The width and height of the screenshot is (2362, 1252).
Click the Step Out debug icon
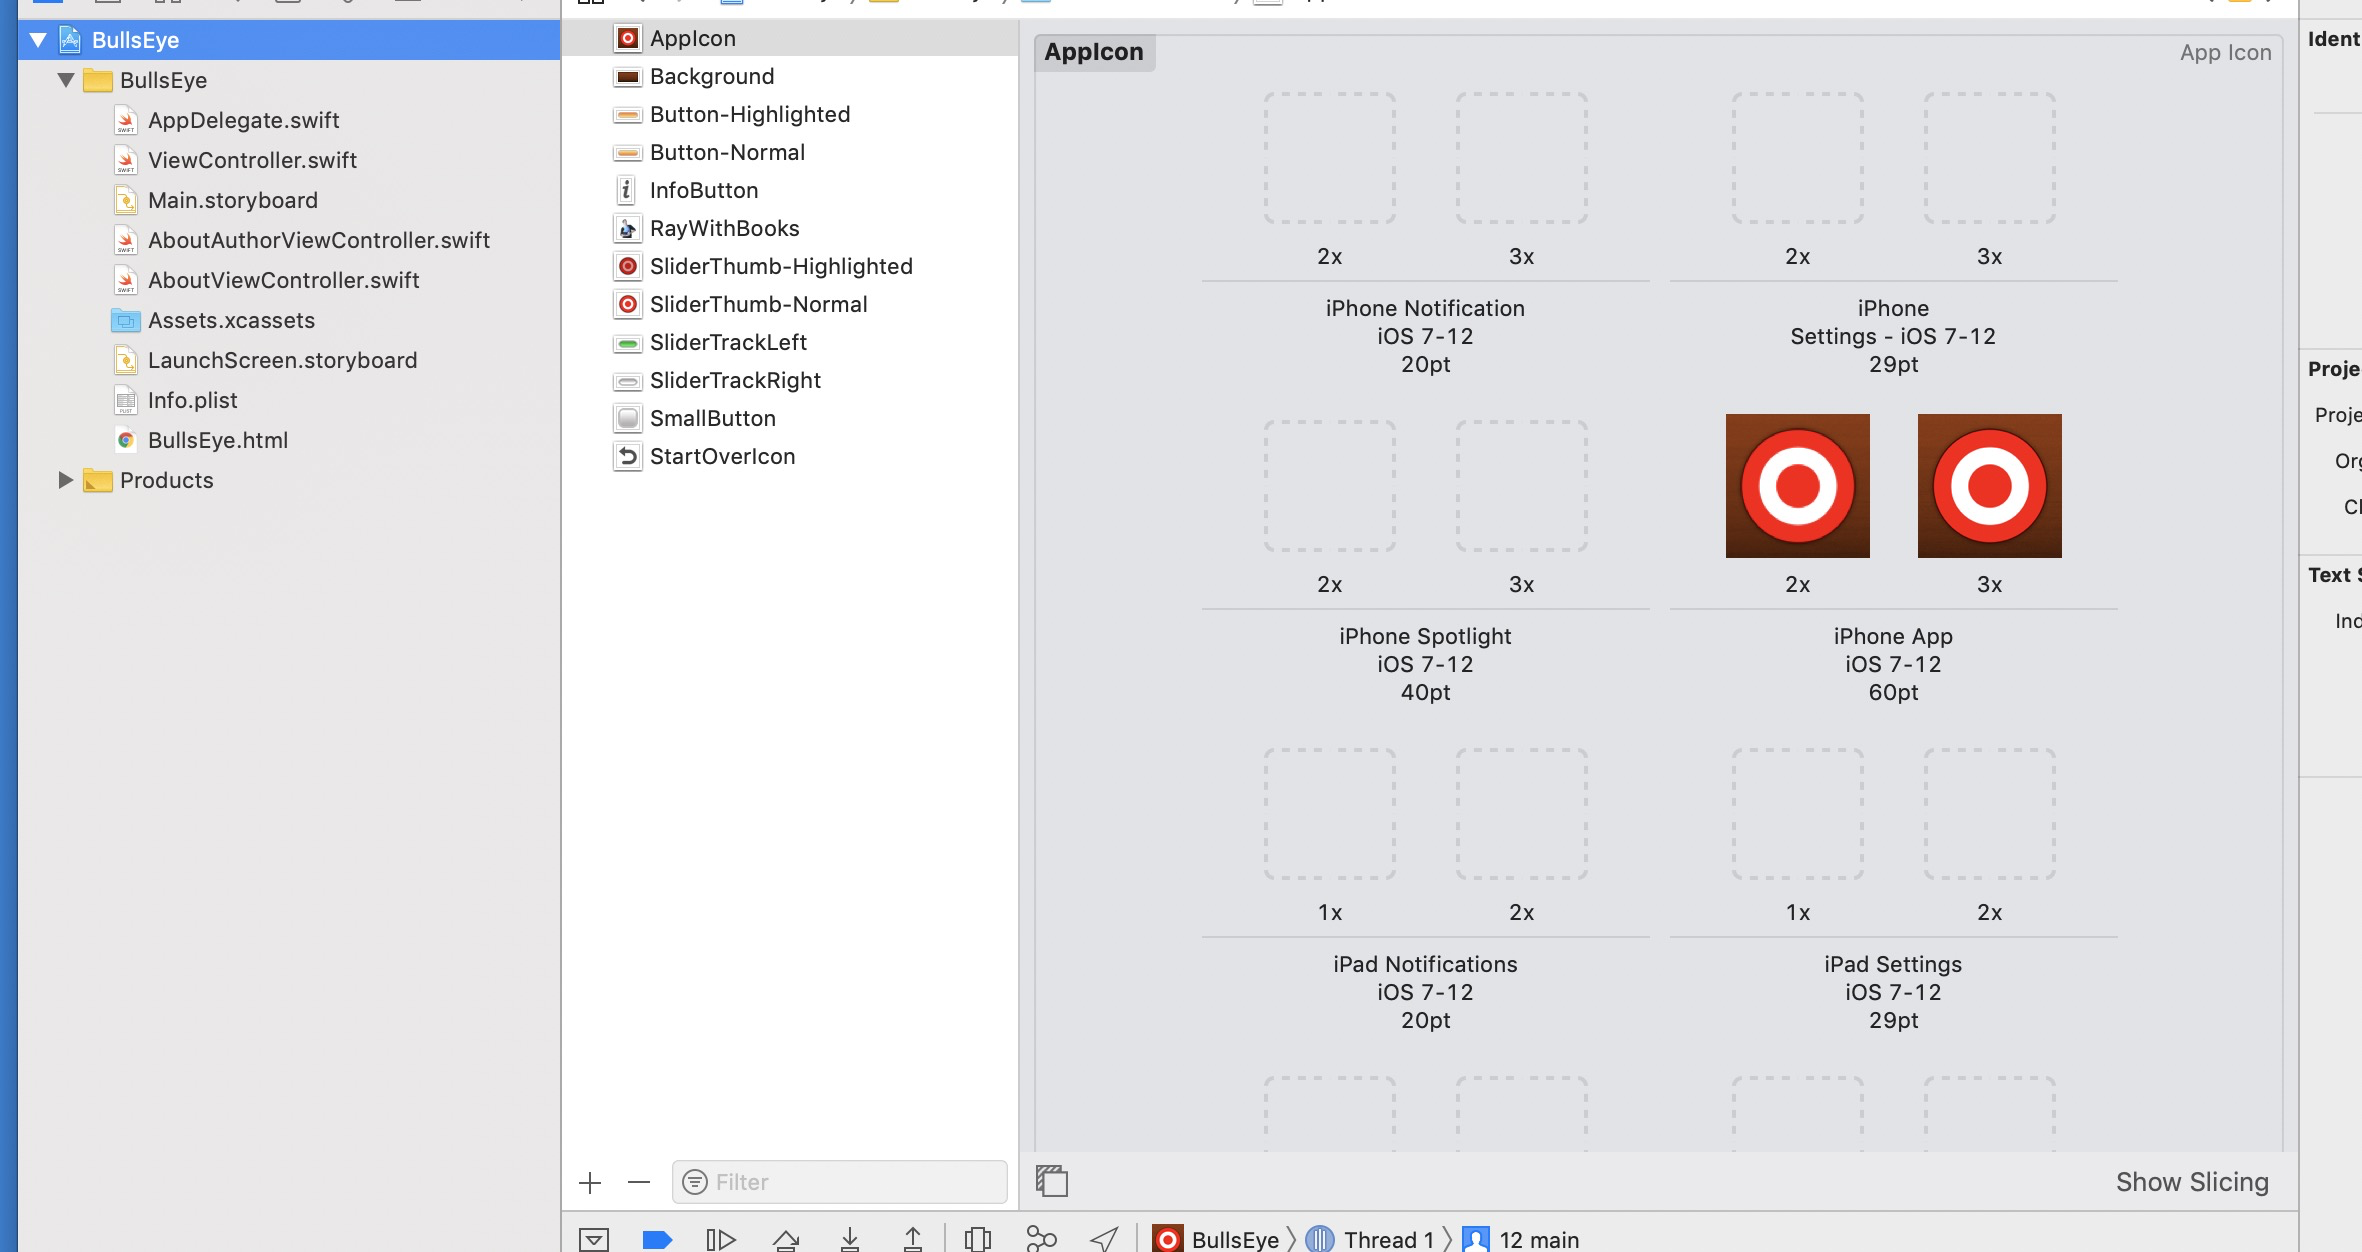(913, 1239)
